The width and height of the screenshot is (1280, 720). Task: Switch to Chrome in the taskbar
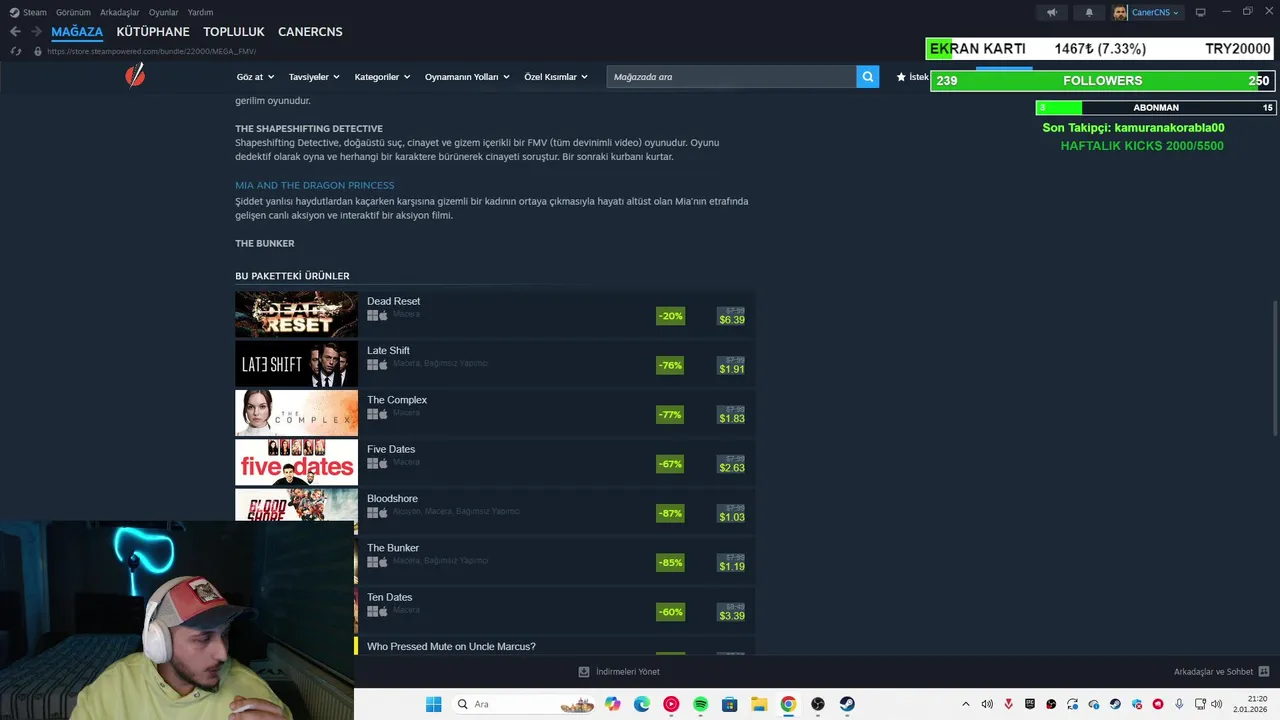[788, 704]
